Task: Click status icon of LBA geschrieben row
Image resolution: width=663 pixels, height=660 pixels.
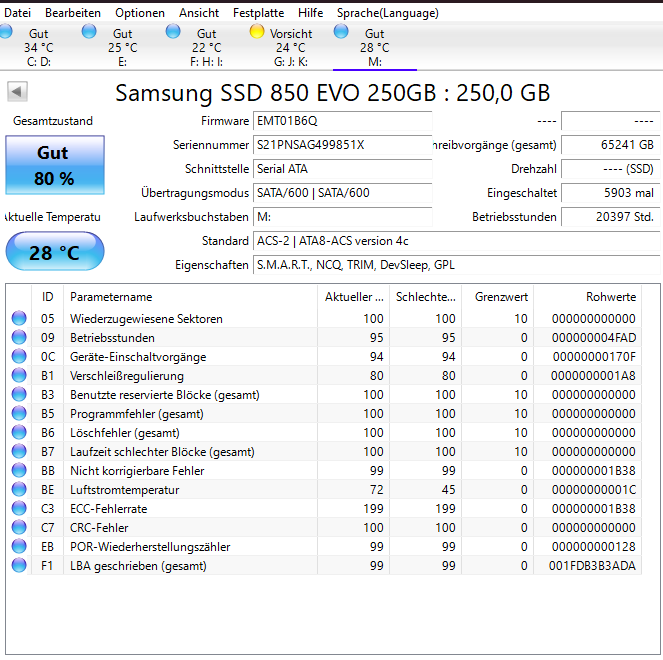Action: tap(19, 566)
